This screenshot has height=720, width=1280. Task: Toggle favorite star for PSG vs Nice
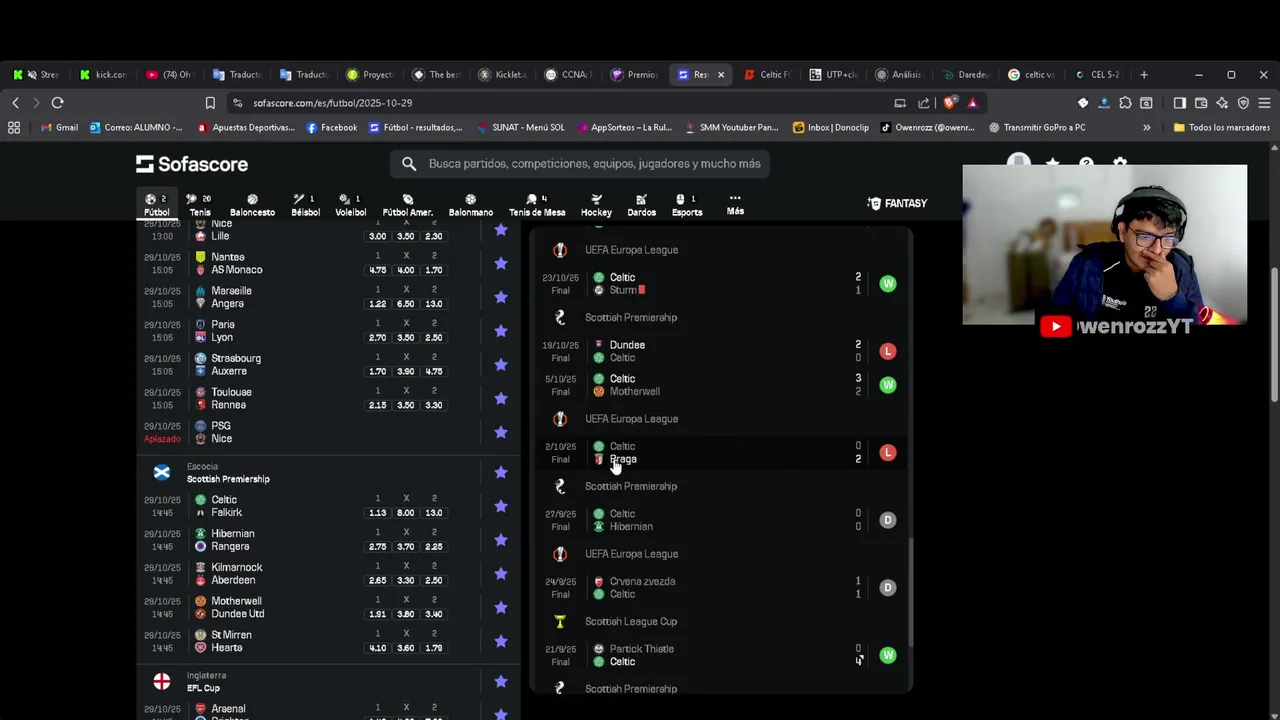[501, 432]
